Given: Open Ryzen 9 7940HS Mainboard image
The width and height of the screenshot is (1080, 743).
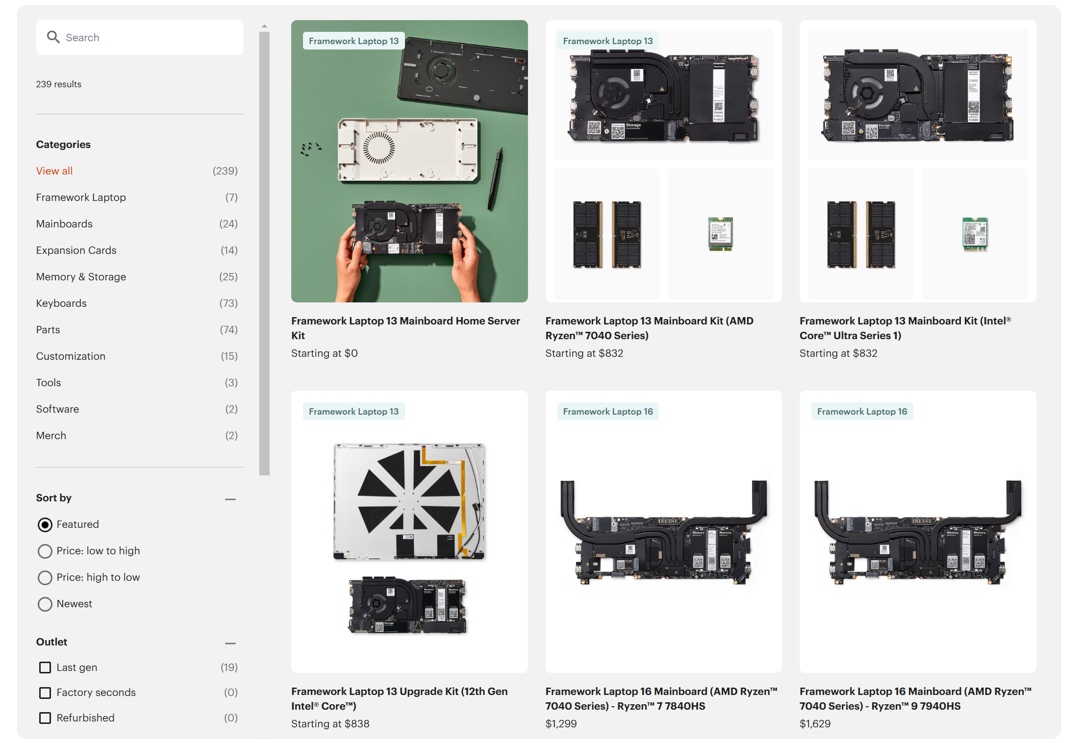Looking at the screenshot, I should [x=917, y=532].
